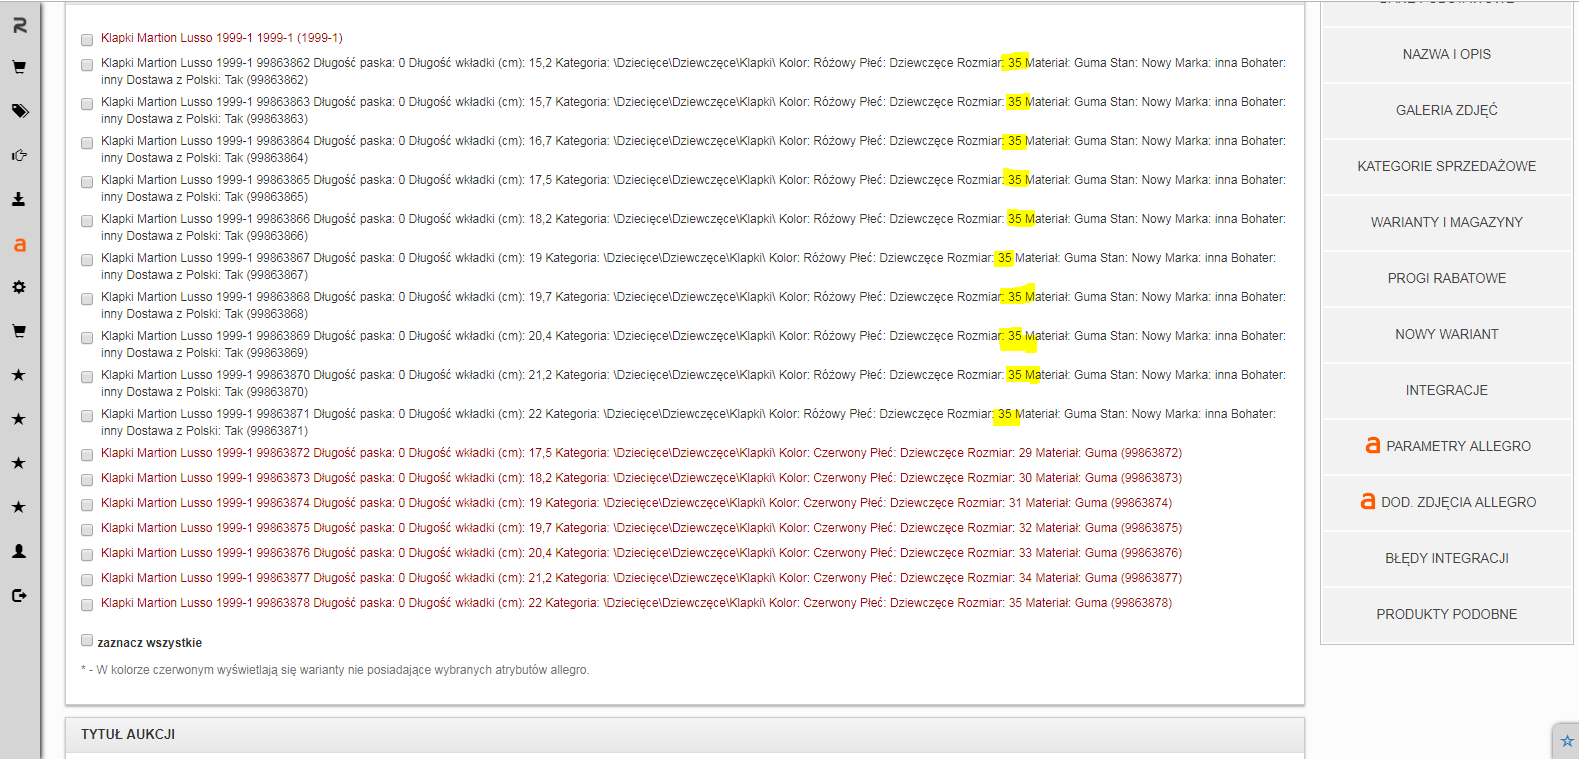Open the download icon in the sidebar

point(19,199)
